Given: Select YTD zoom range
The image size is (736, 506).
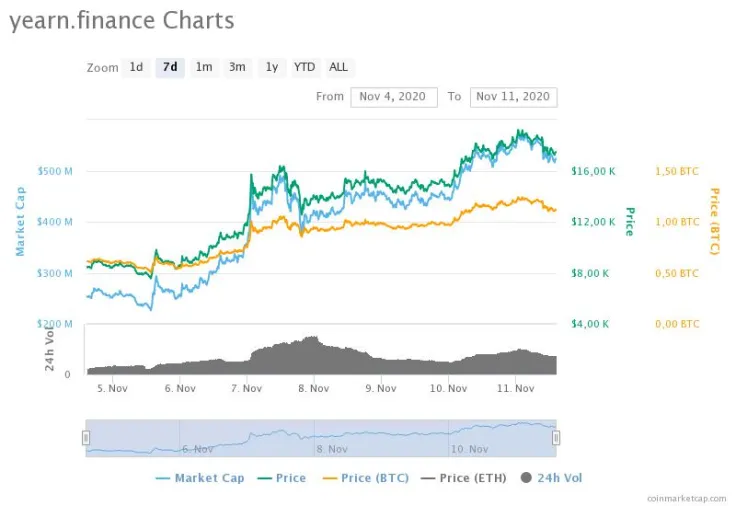Looking at the screenshot, I should point(304,67).
